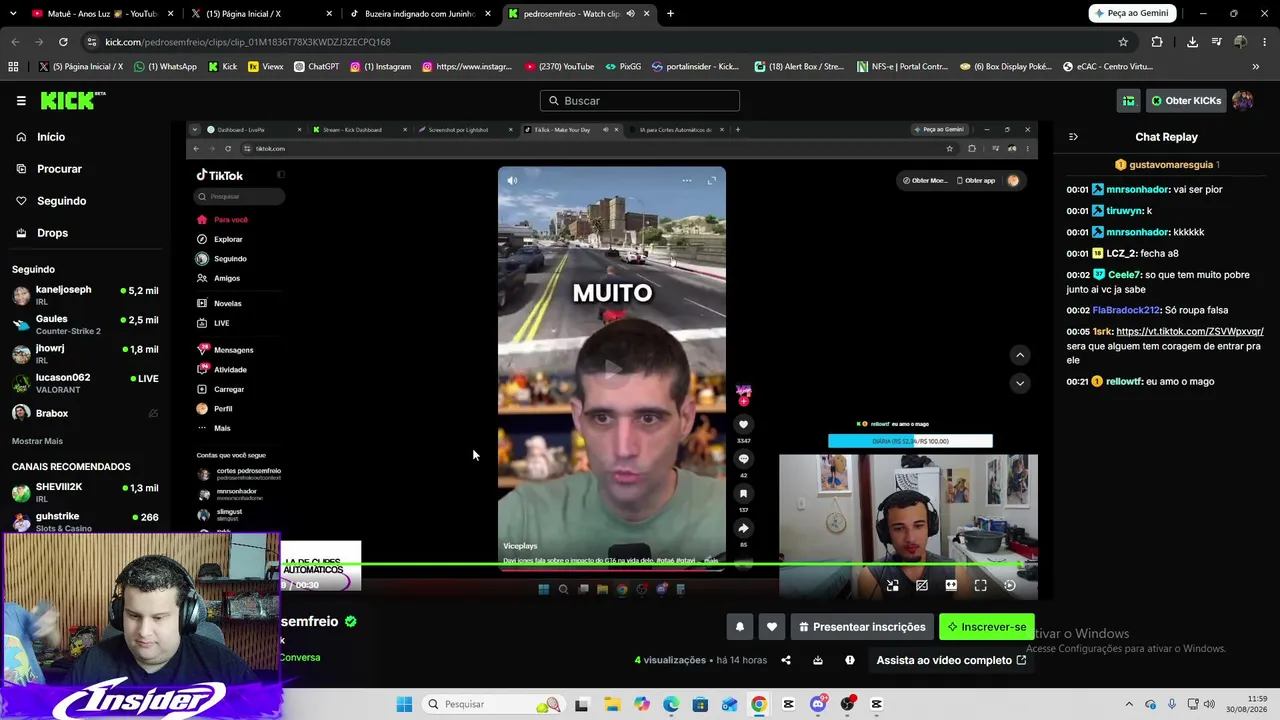Open the Kick user avatar menu
The height and width of the screenshot is (720, 1280).
pyautogui.click(x=1243, y=101)
